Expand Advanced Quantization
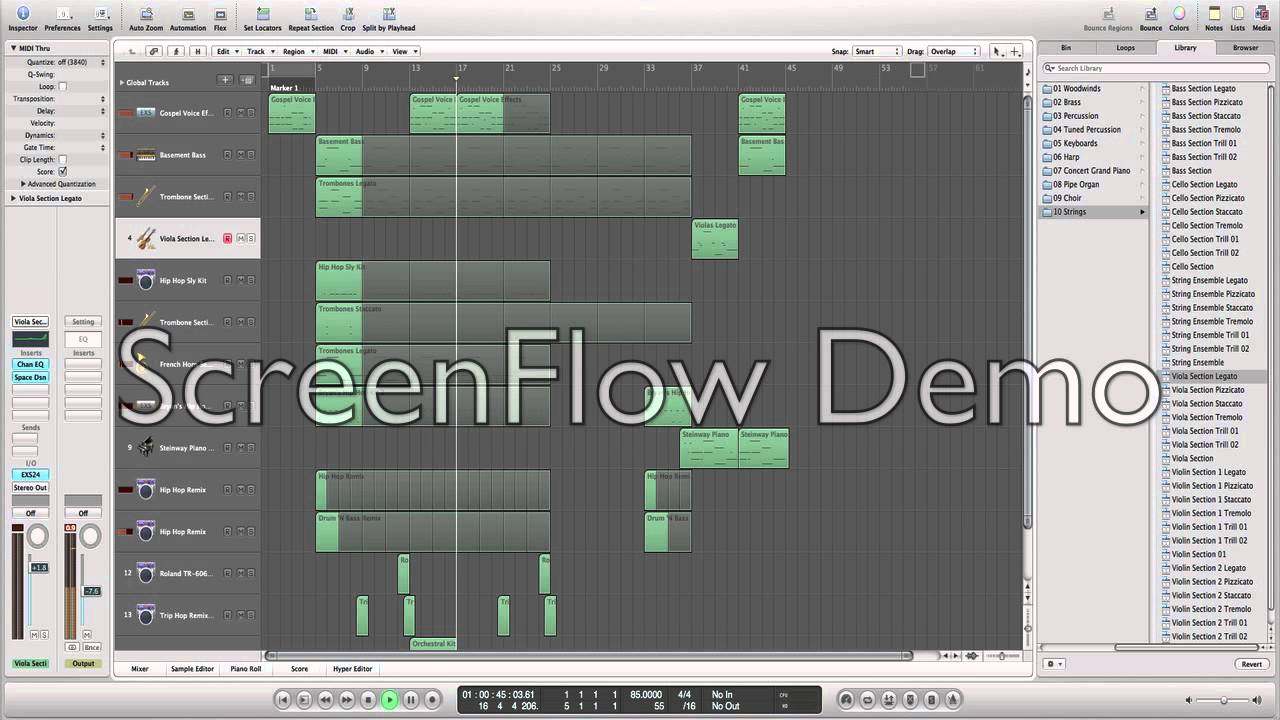The height and width of the screenshot is (720, 1280). click(x=23, y=184)
